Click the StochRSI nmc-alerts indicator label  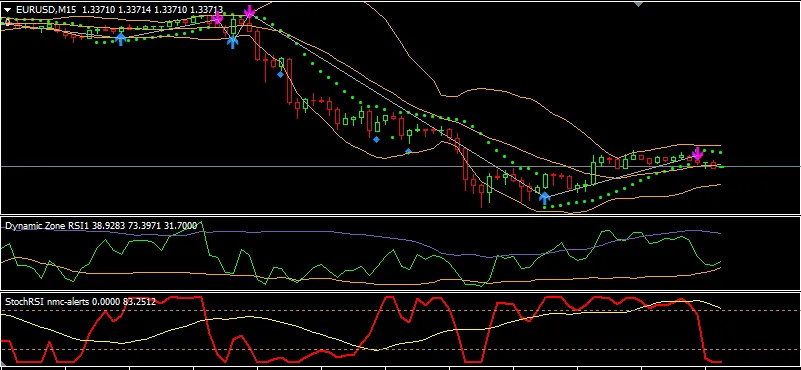(47, 302)
